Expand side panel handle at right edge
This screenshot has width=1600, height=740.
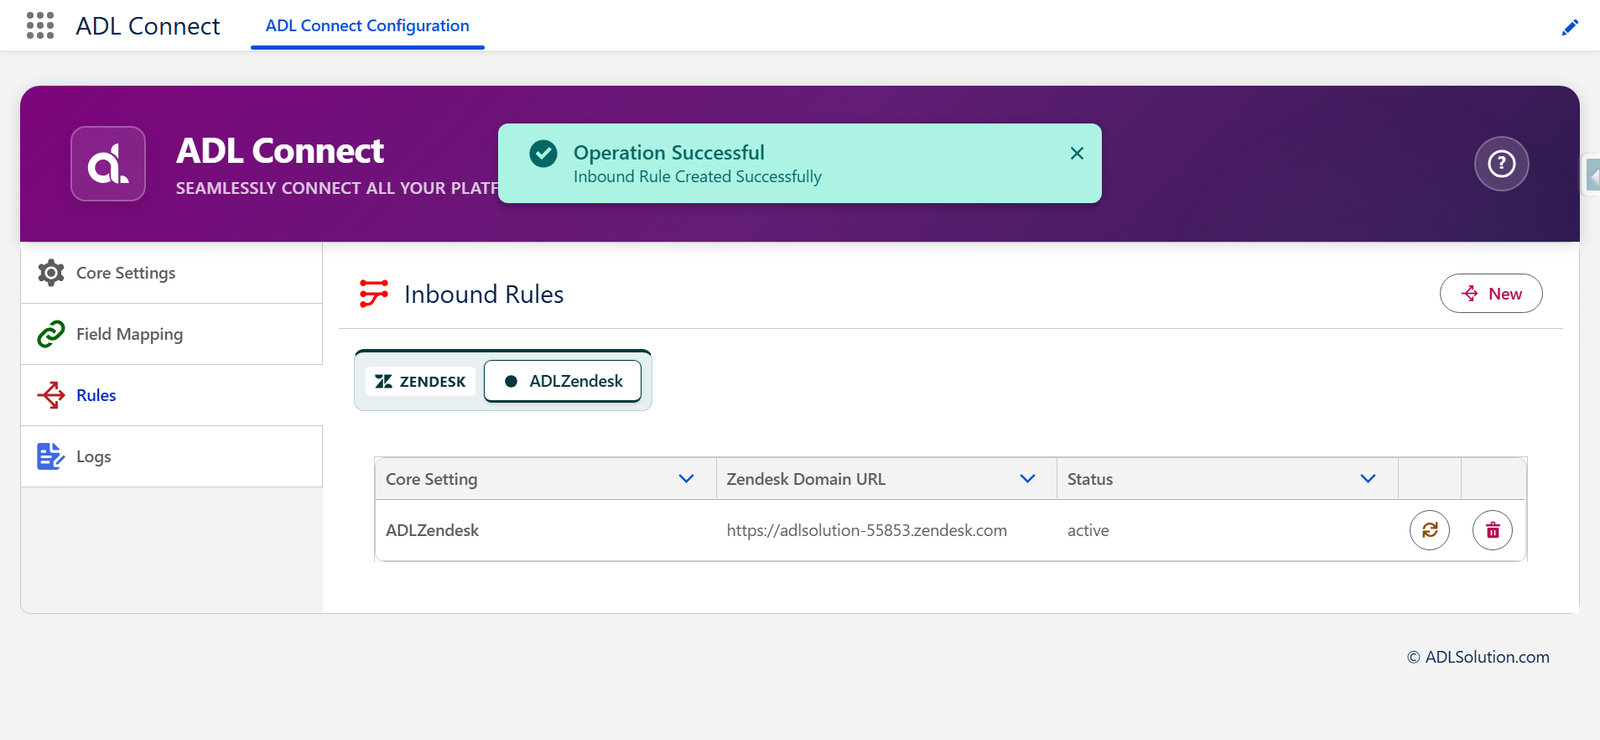[1592, 175]
